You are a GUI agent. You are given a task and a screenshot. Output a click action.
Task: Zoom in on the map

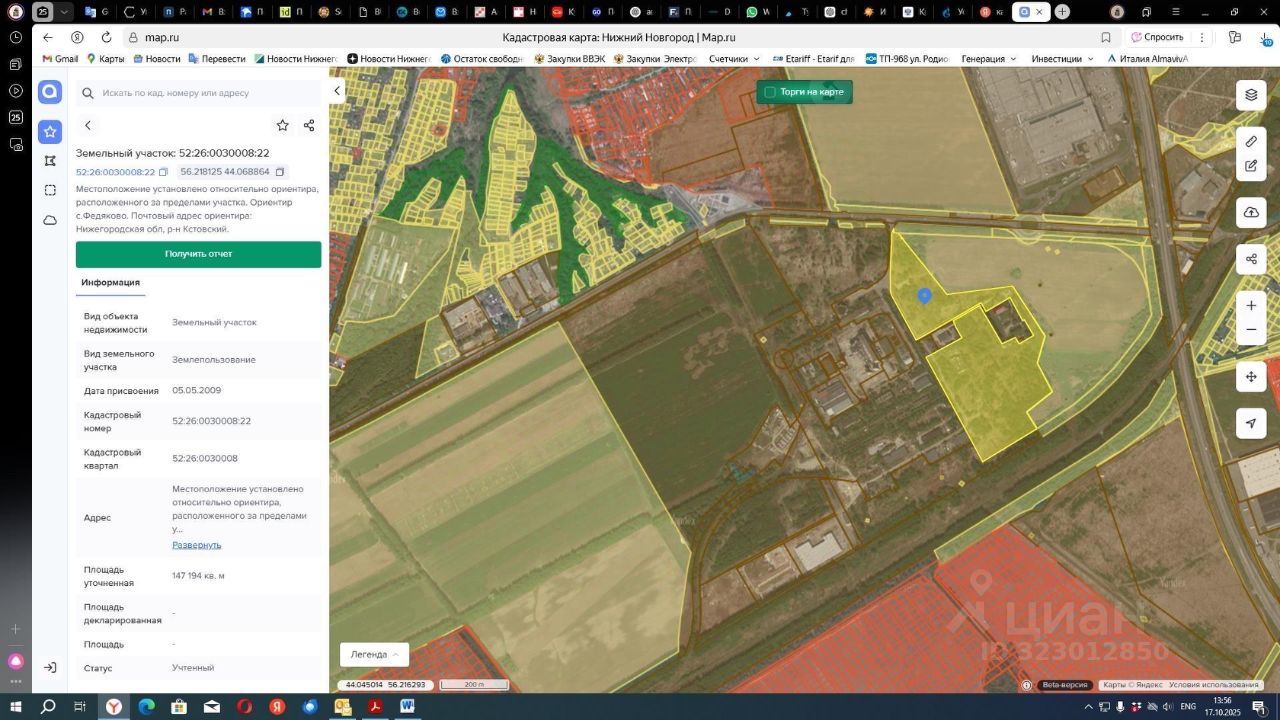[x=1251, y=305]
